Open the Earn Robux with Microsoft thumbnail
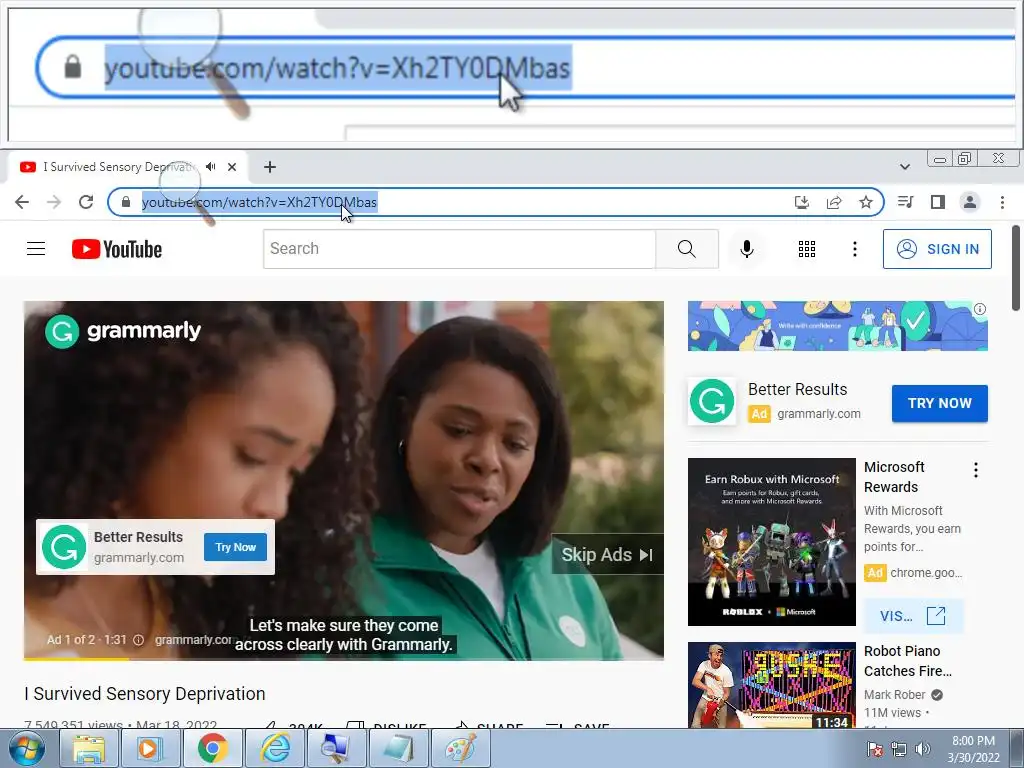This screenshot has width=1024, height=768. pos(772,542)
